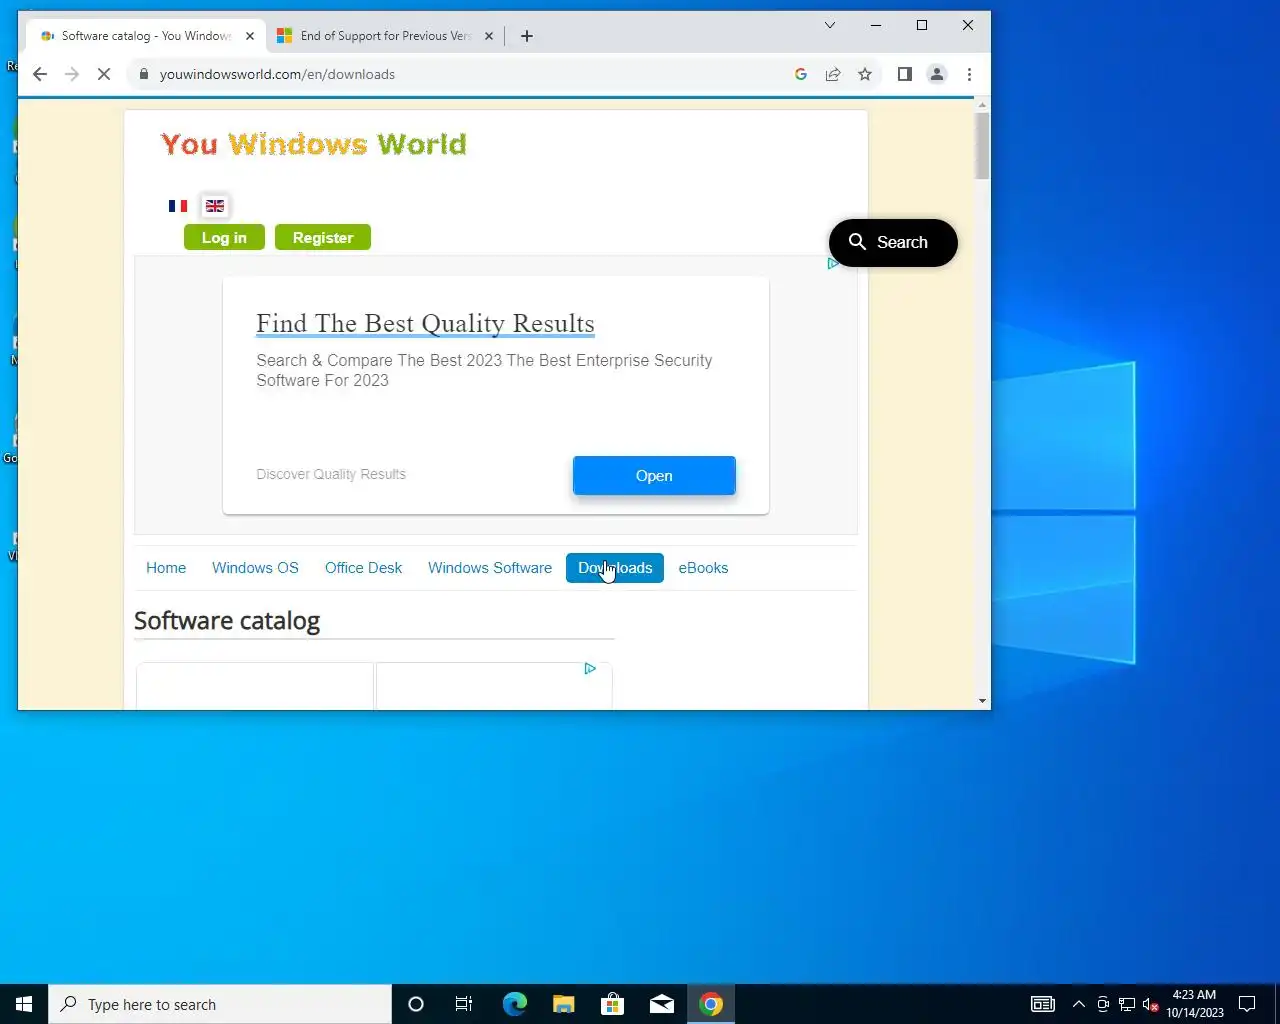The image size is (1280, 1024).
Task: Click the scrollbar up arrow
Action: tap(983, 104)
